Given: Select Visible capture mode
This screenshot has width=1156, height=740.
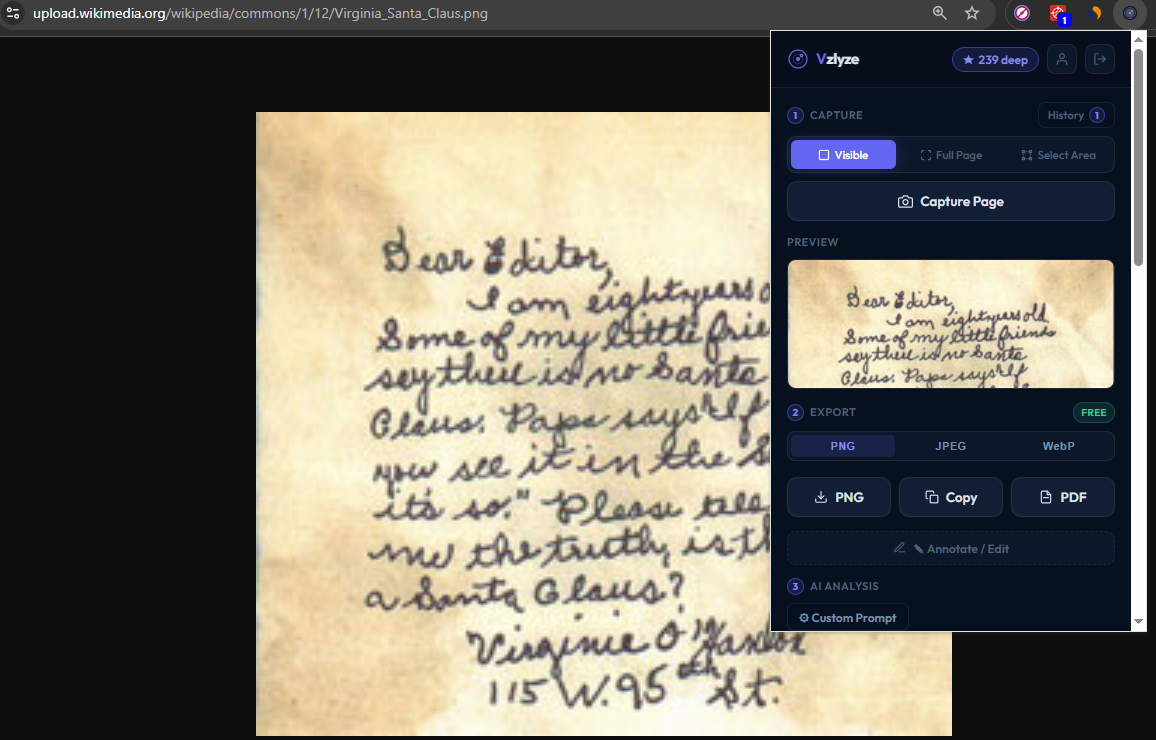Looking at the screenshot, I should (843, 155).
